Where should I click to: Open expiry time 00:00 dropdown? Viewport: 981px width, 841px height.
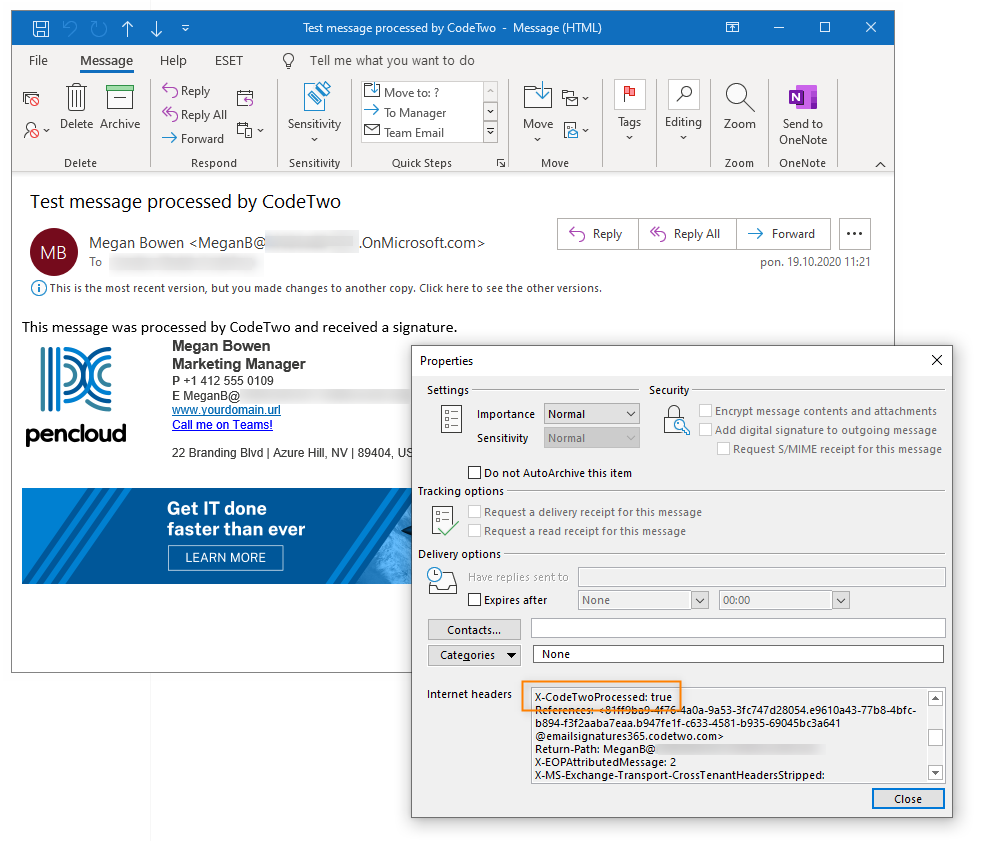[841, 601]
